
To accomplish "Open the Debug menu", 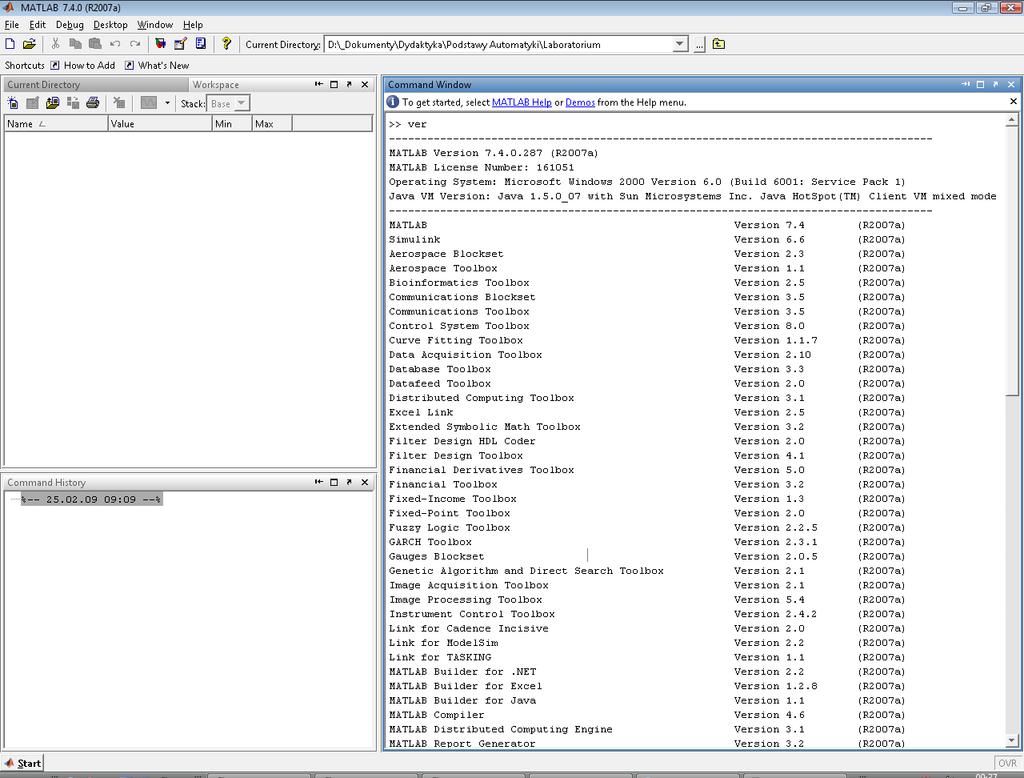I will pyautogui.click(x=70, y=24).
